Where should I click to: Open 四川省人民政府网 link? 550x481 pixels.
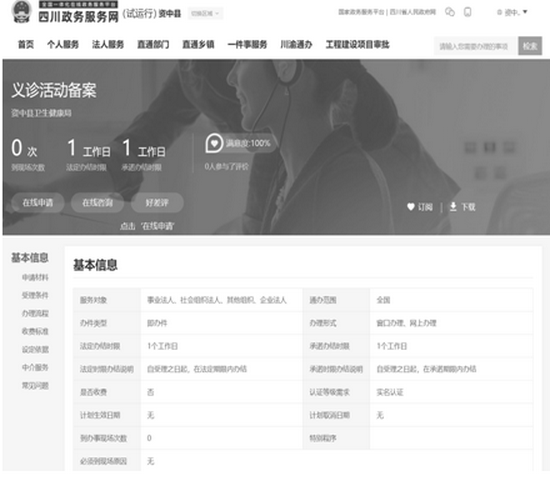tap(412, 12)
